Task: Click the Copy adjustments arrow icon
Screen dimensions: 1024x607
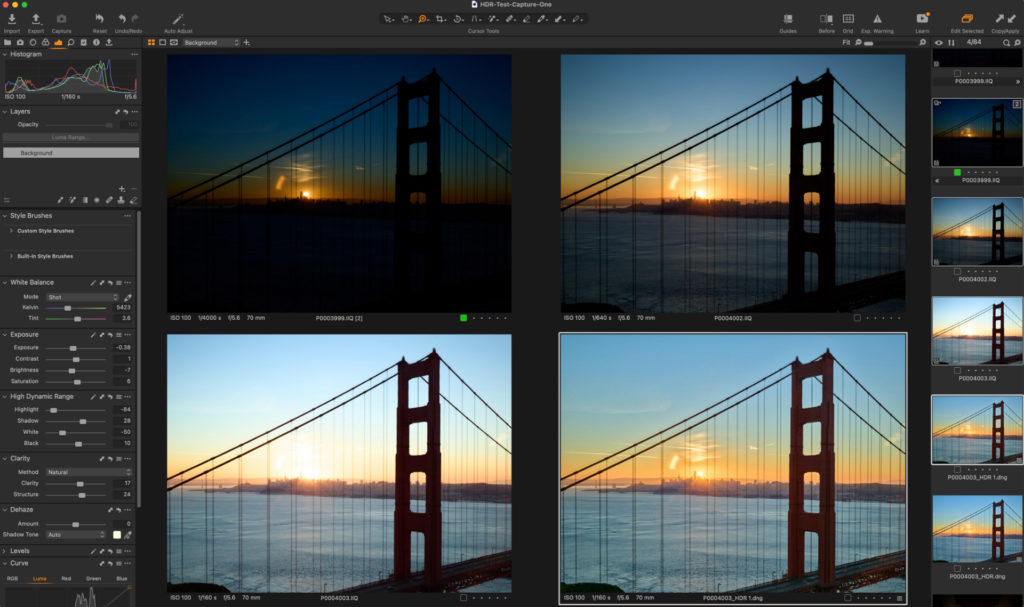Action: pyautogui.click(x=999, y=19)
